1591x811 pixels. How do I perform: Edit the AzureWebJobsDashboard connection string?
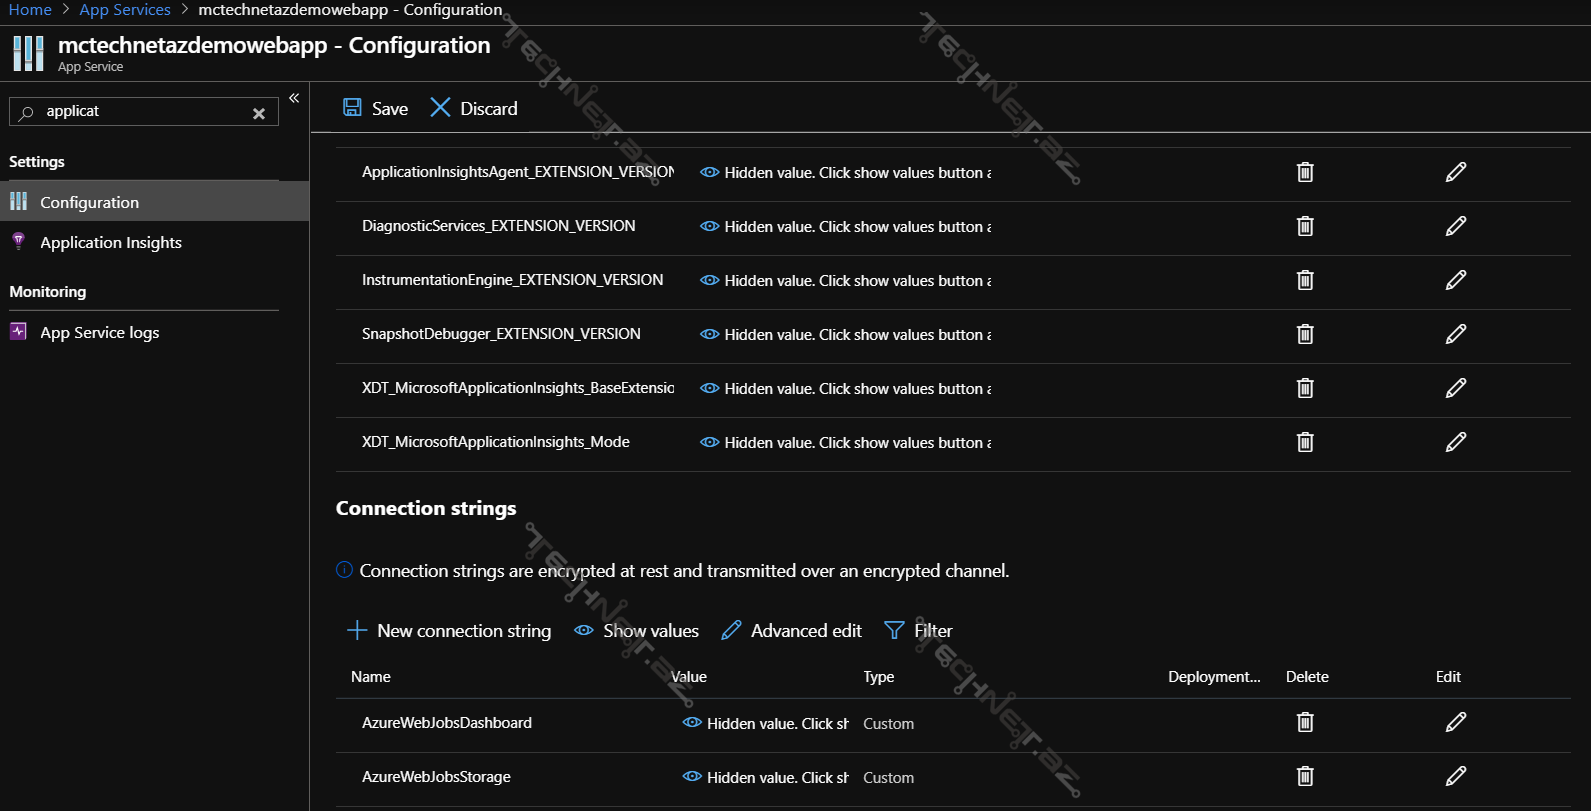tap(1455, 722)
